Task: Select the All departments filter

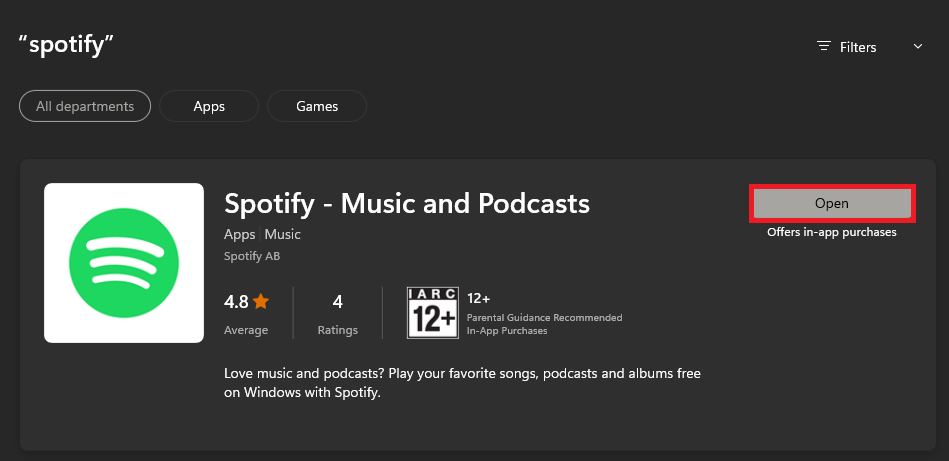Action: pos(85,106)
